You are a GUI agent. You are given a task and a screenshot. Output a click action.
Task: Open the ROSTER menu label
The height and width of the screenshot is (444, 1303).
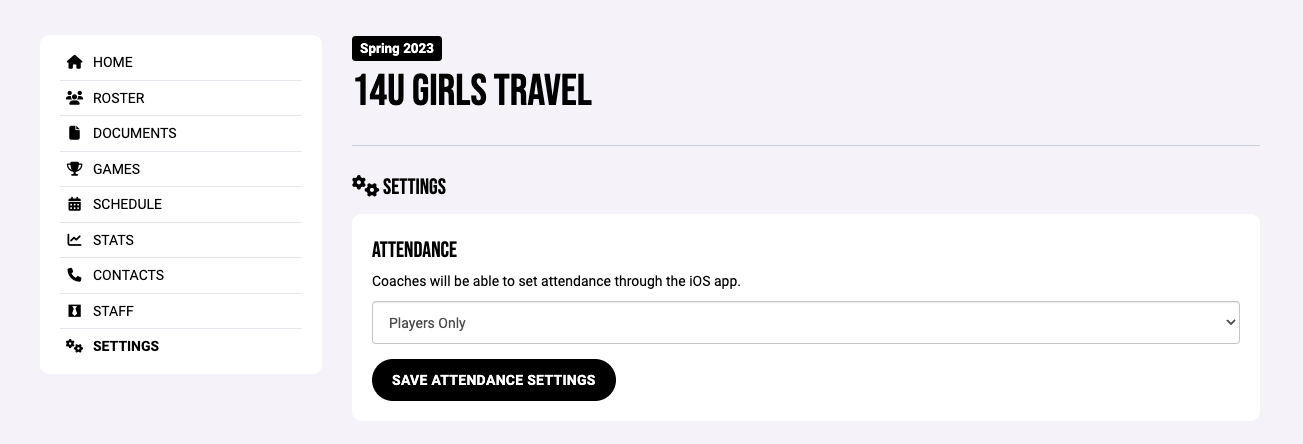119,98
